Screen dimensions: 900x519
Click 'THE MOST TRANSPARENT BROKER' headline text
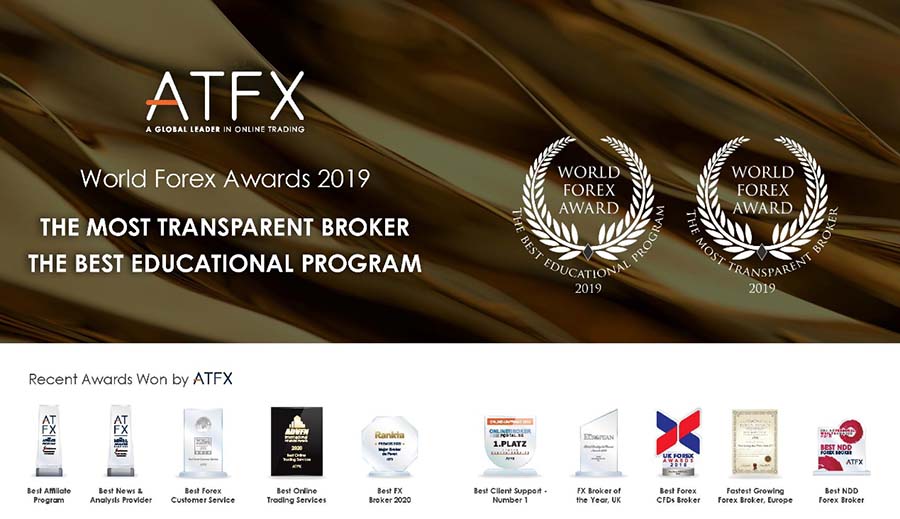pos(225,227)
